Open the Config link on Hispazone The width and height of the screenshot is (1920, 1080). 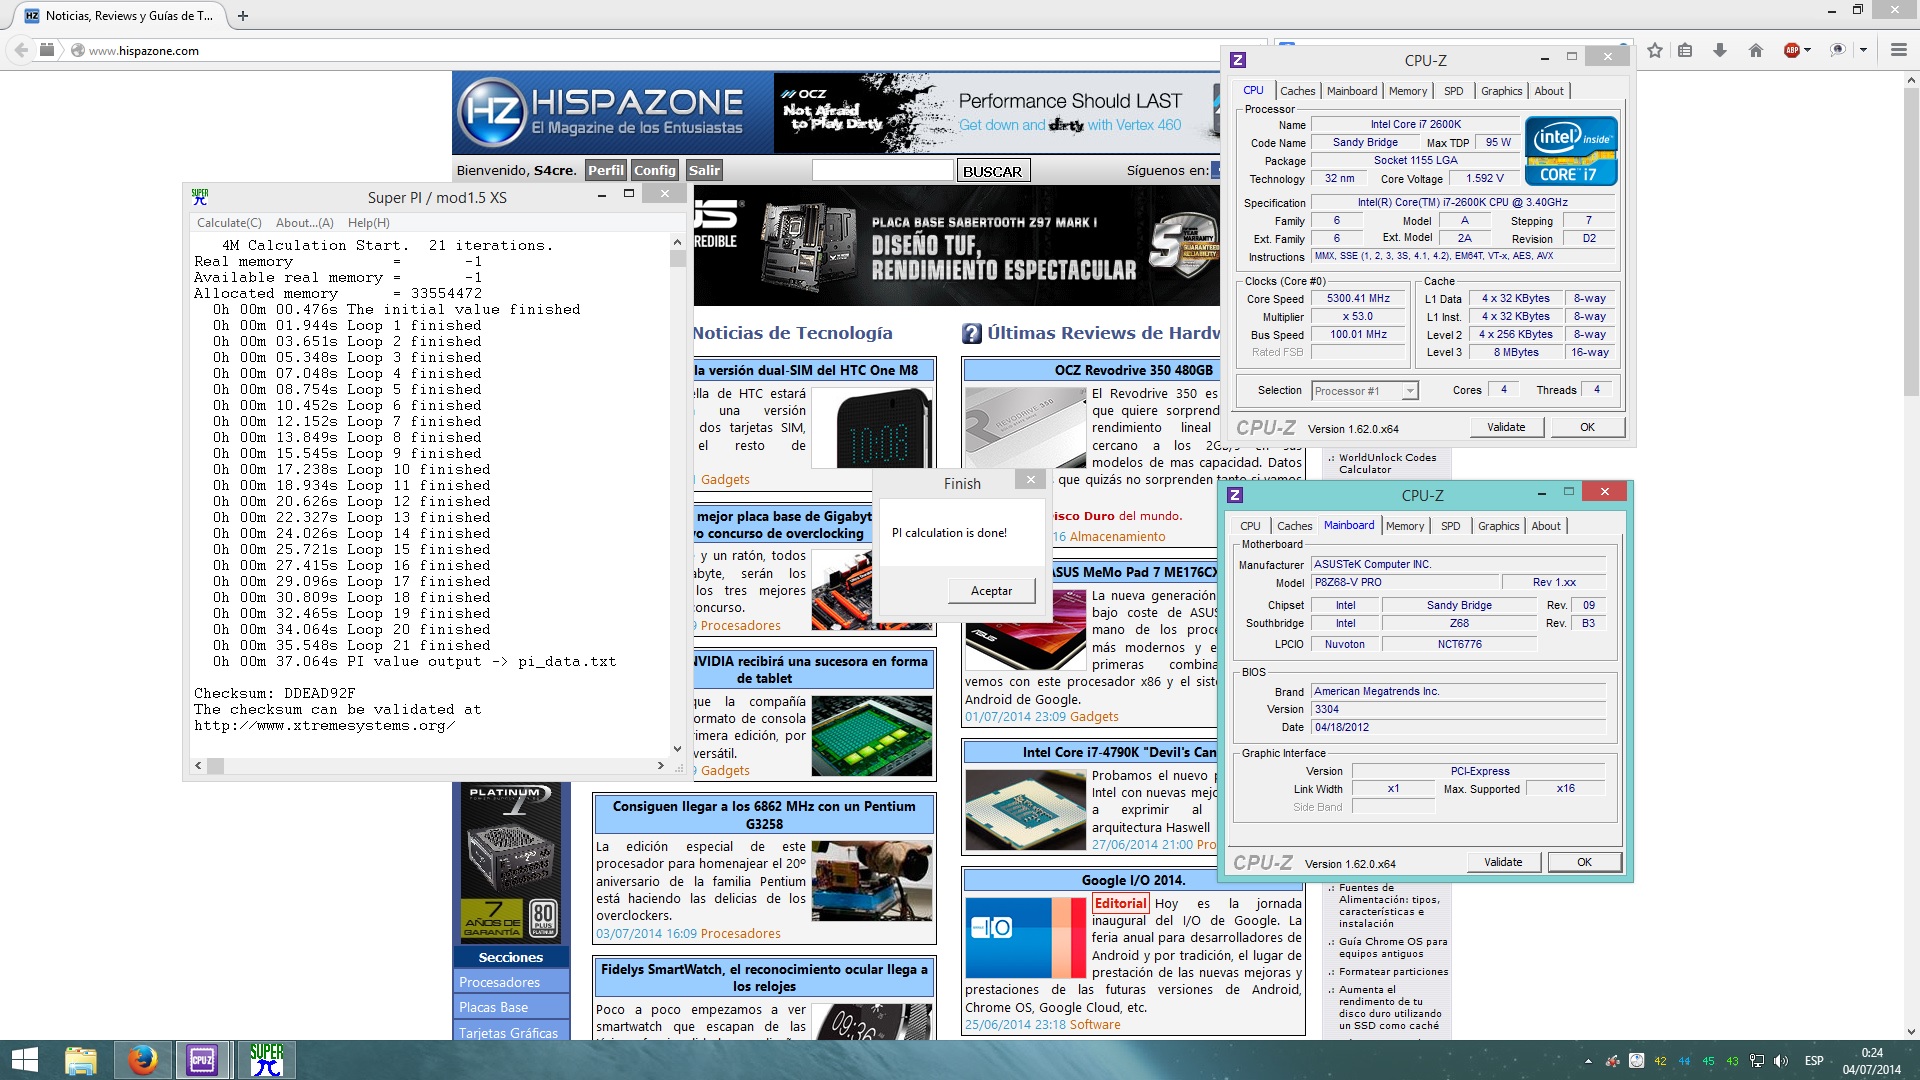[654, 170]
